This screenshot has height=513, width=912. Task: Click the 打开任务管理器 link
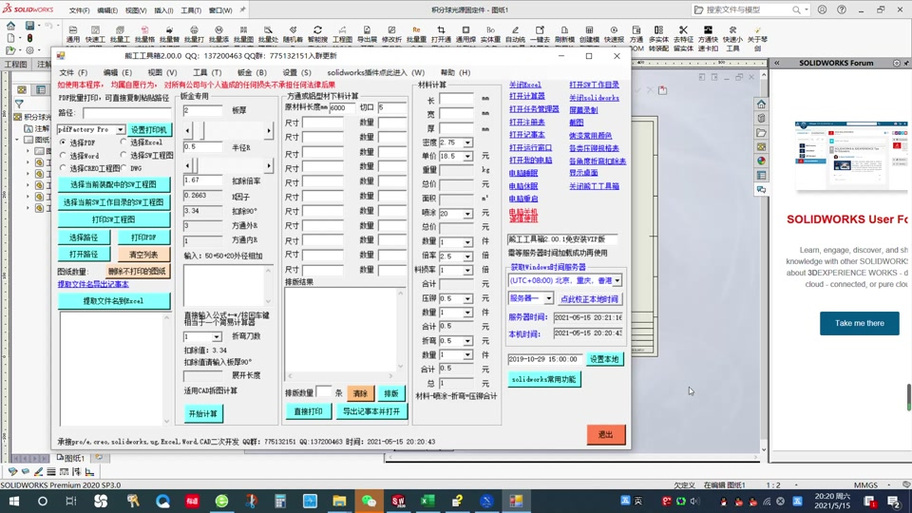(x=534, y=109)
